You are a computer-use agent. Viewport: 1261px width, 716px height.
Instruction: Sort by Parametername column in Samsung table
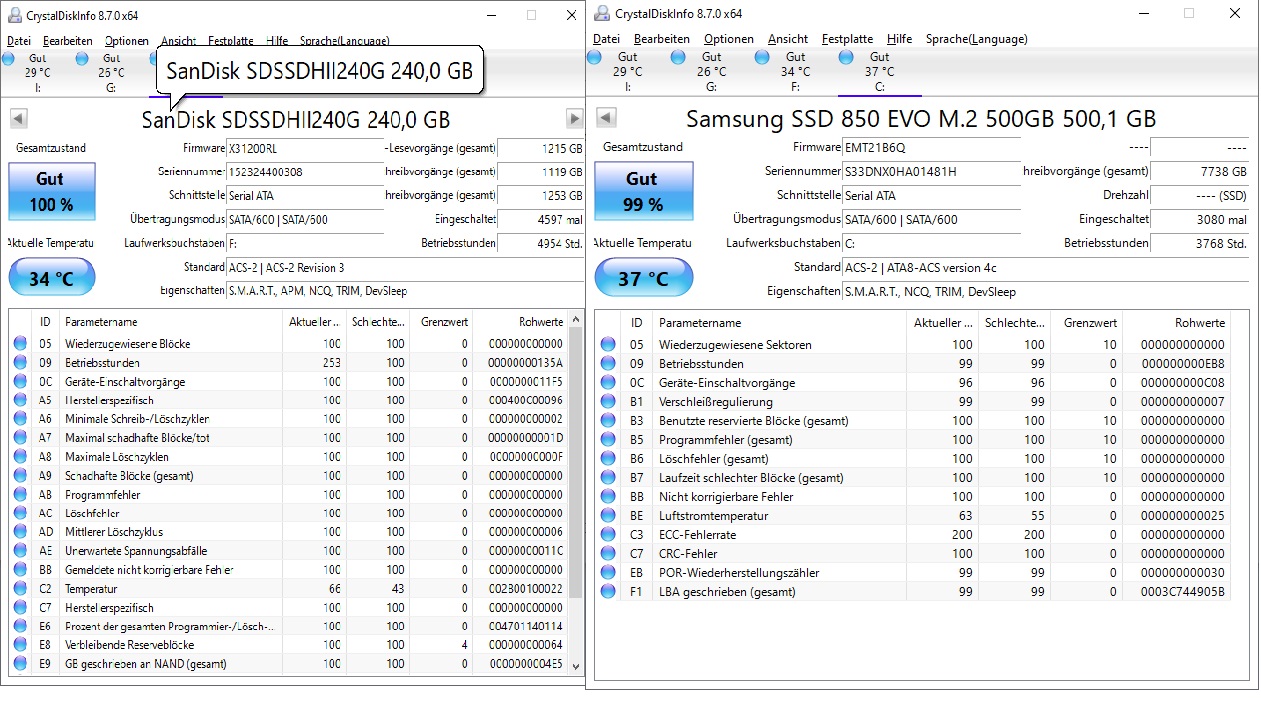(x=778, y=323)
